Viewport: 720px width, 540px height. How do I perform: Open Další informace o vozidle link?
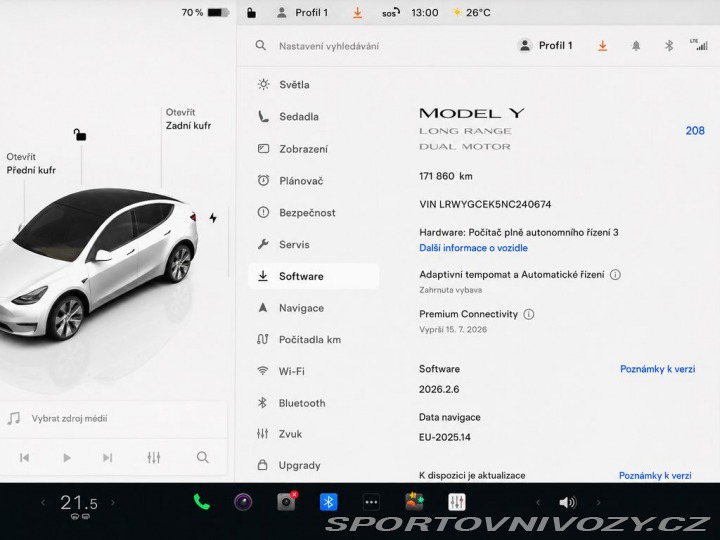[x=473, y=248]
